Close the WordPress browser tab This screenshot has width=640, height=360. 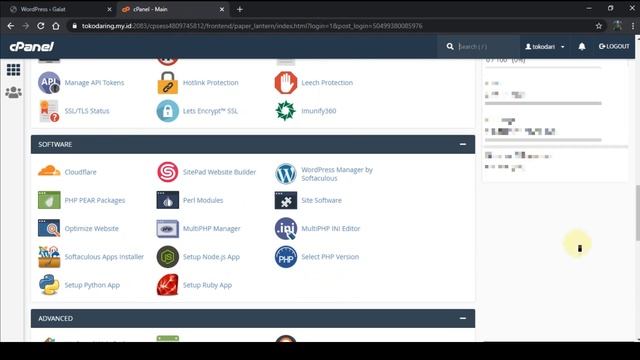109,9
